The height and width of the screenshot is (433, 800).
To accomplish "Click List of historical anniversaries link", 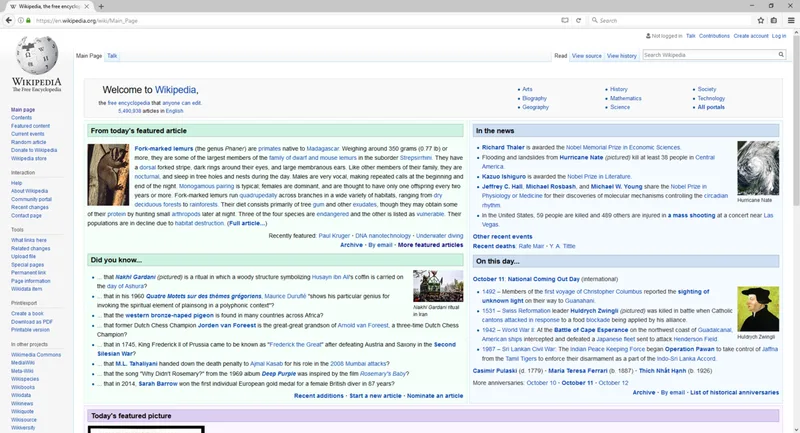I will pyautogui.click(x=734, y=393).
